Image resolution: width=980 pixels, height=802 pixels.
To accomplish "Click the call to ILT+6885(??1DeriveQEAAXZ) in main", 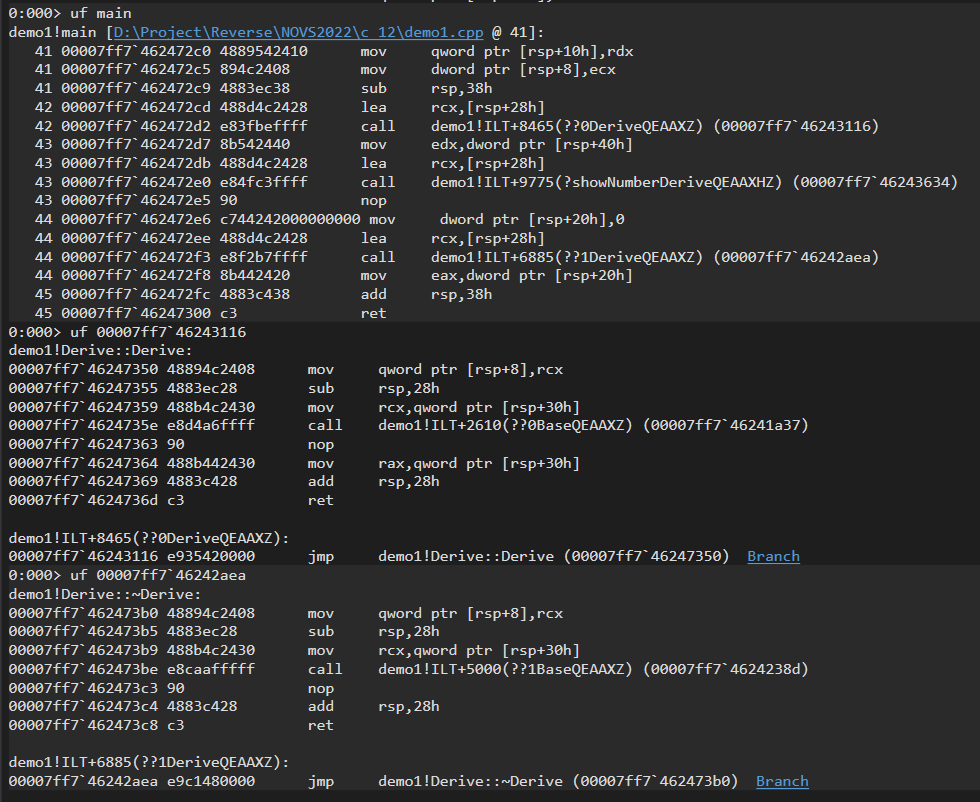I will 620,257.
